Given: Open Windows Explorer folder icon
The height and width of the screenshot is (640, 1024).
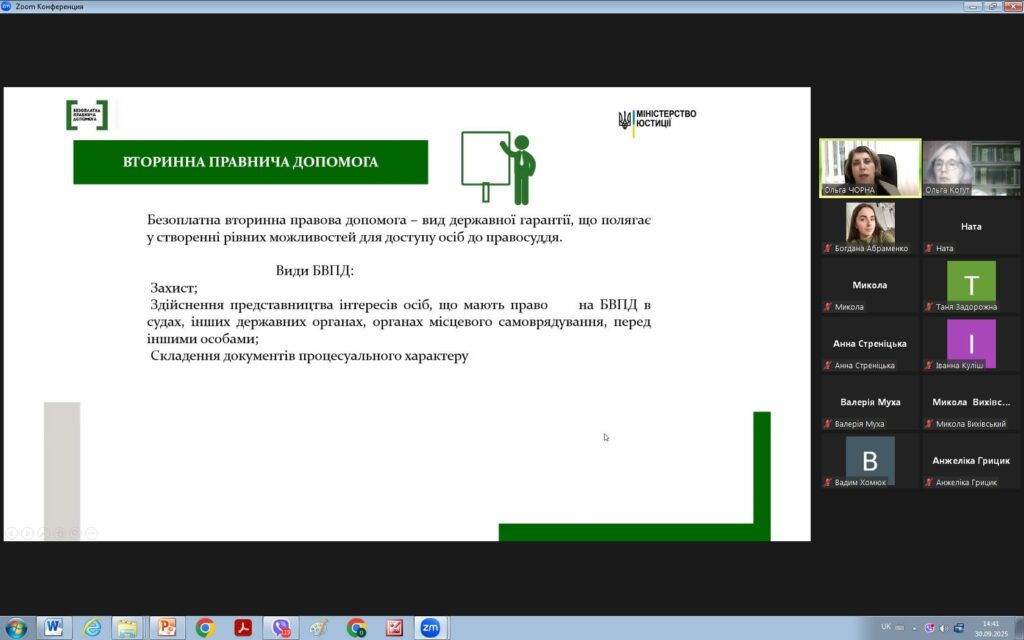Looking at the screenshot, I should pos(128,627).
